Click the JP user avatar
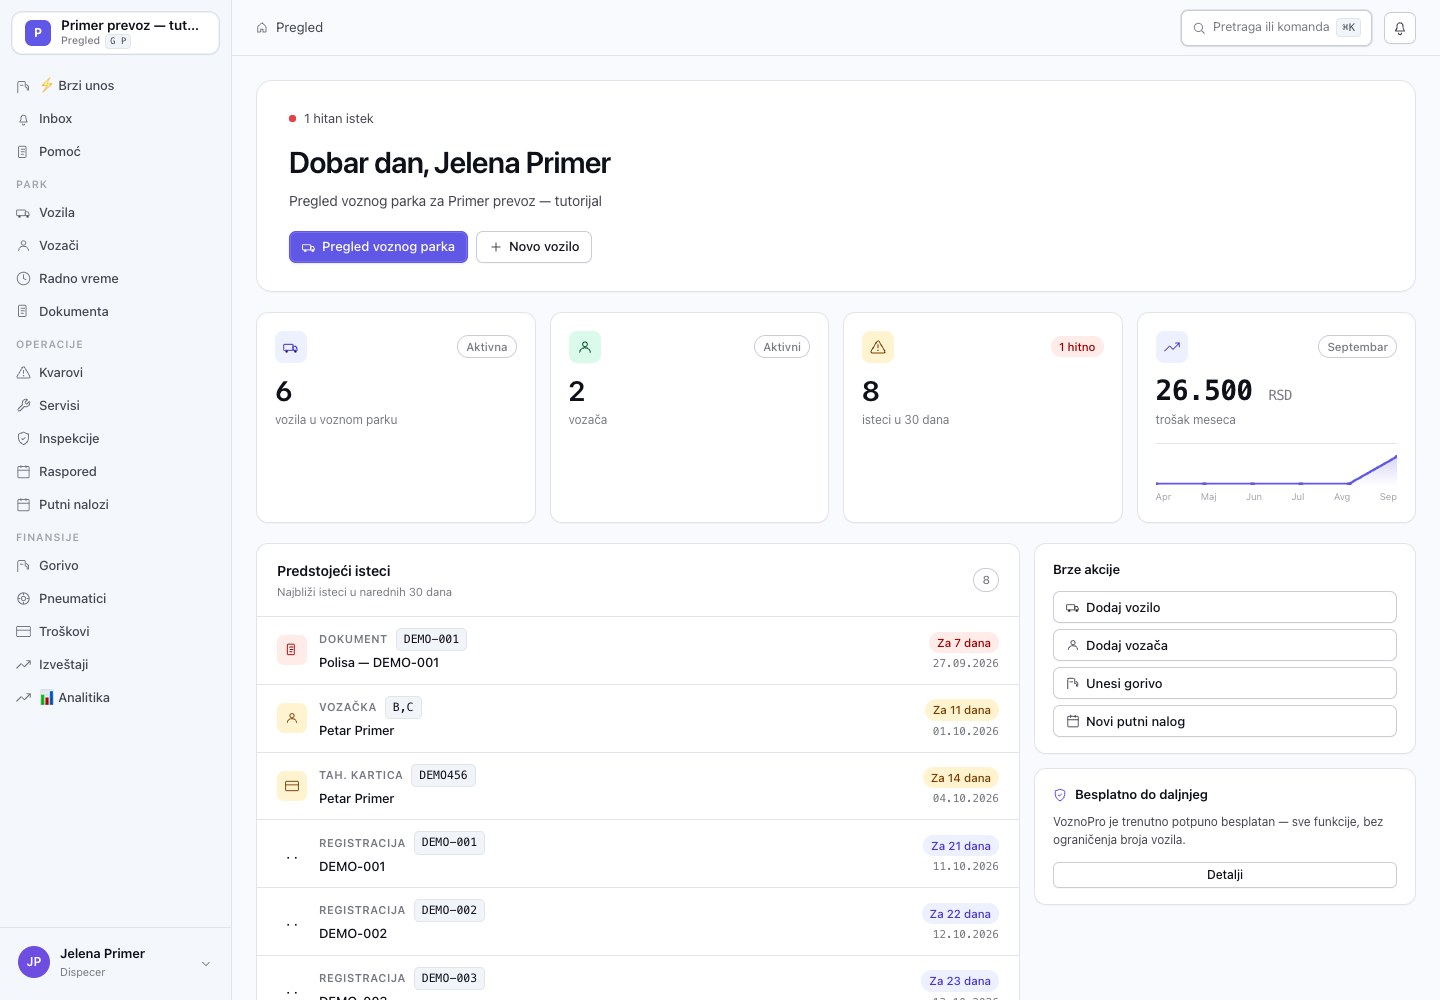 click(34, 962)
